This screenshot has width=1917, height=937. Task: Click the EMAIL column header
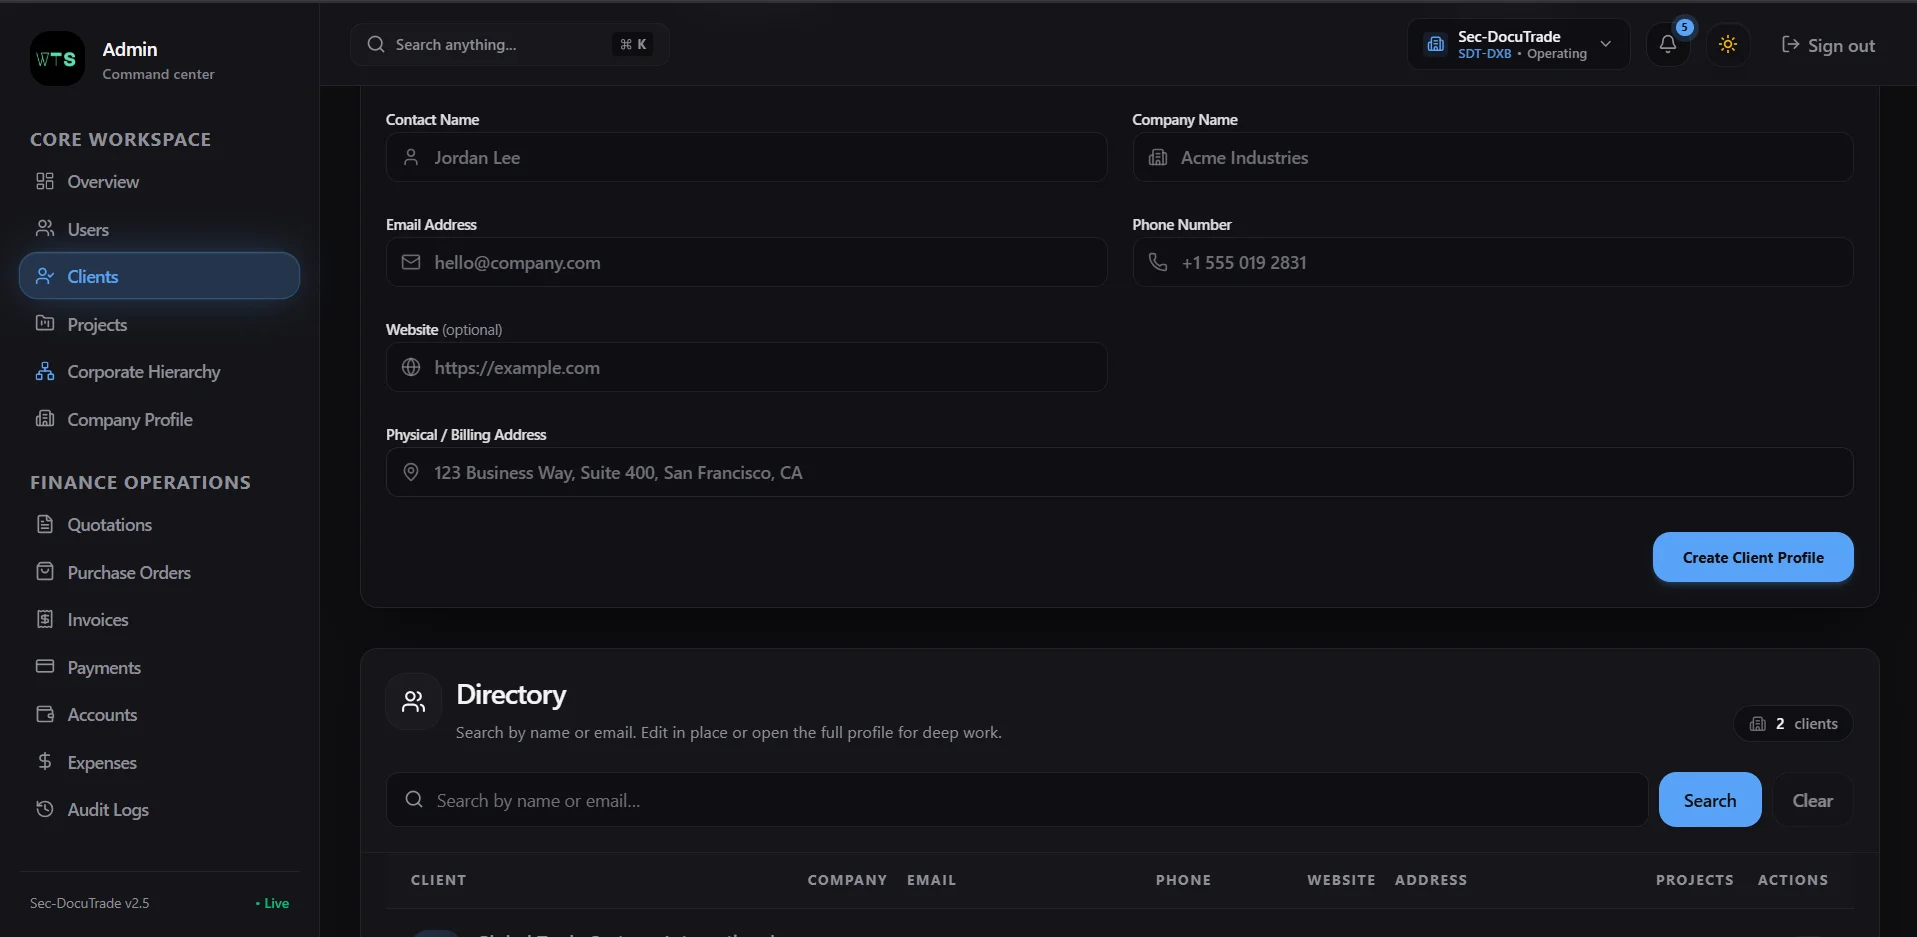click(931, 880)
